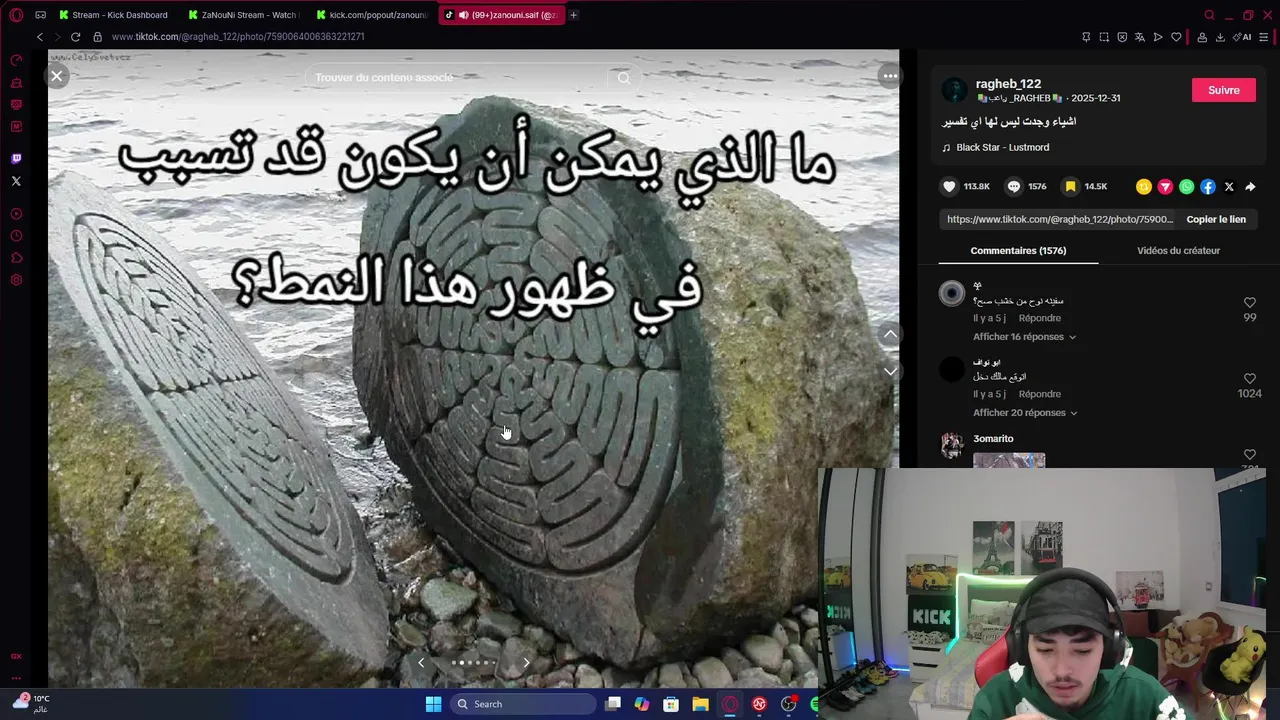Repost using the yellow repost icon
Screen dimensions: 1280x720
click(x=1144, y=187)
